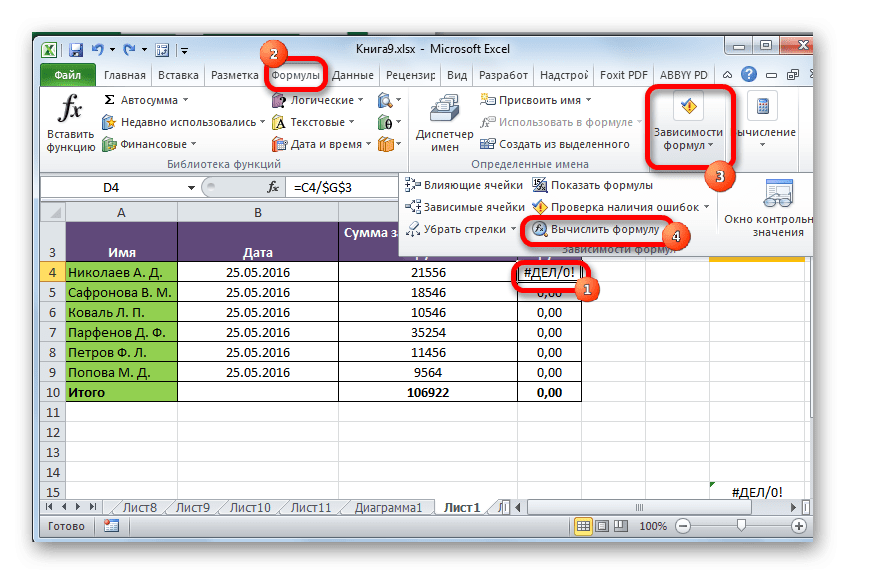Open Text (Текстовые) functions list
Screen dimensions: 870x574
[313, 122]
